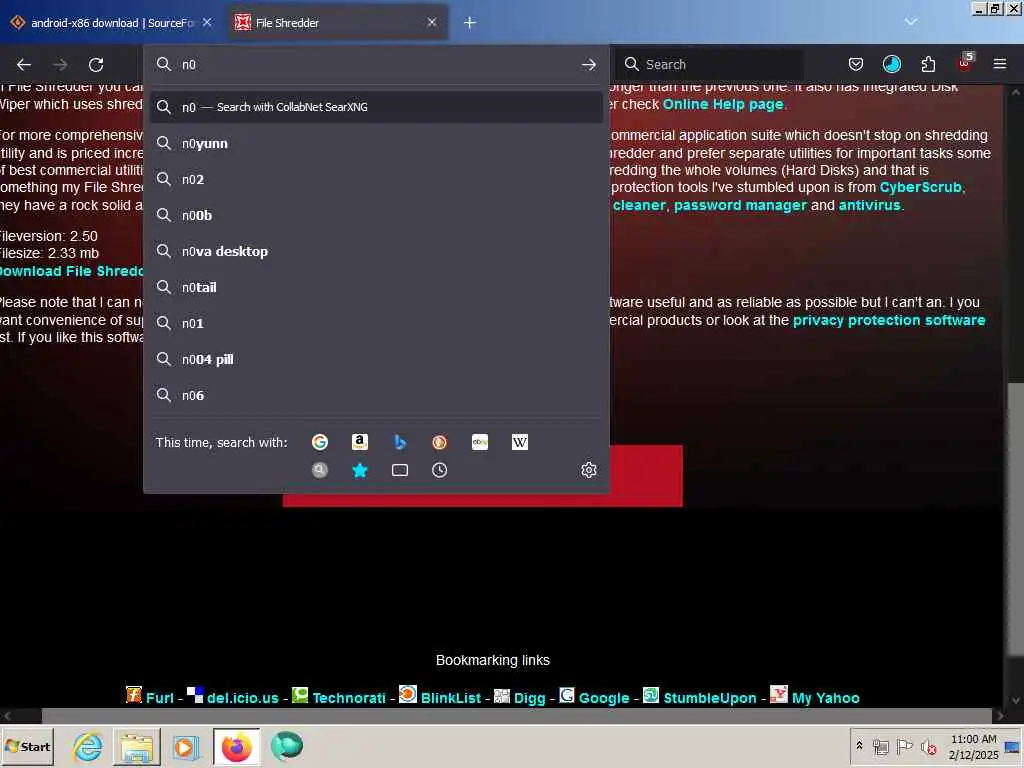The image size is (1024, 768).
Task: Click the Download File Shredder link
Action: click(x=71, y=271)
